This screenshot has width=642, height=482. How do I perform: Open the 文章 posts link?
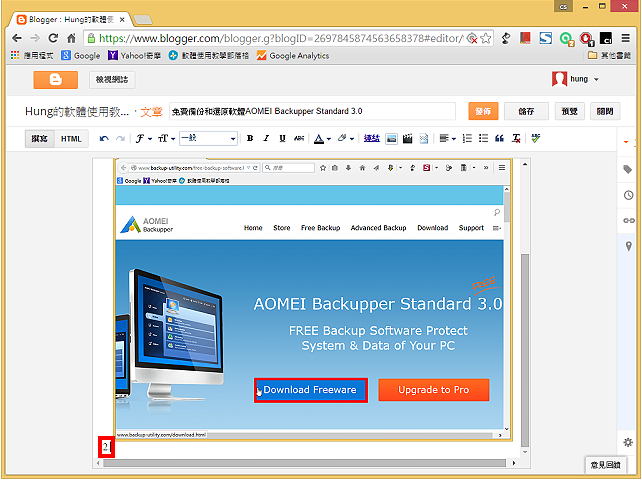[151, 111]
